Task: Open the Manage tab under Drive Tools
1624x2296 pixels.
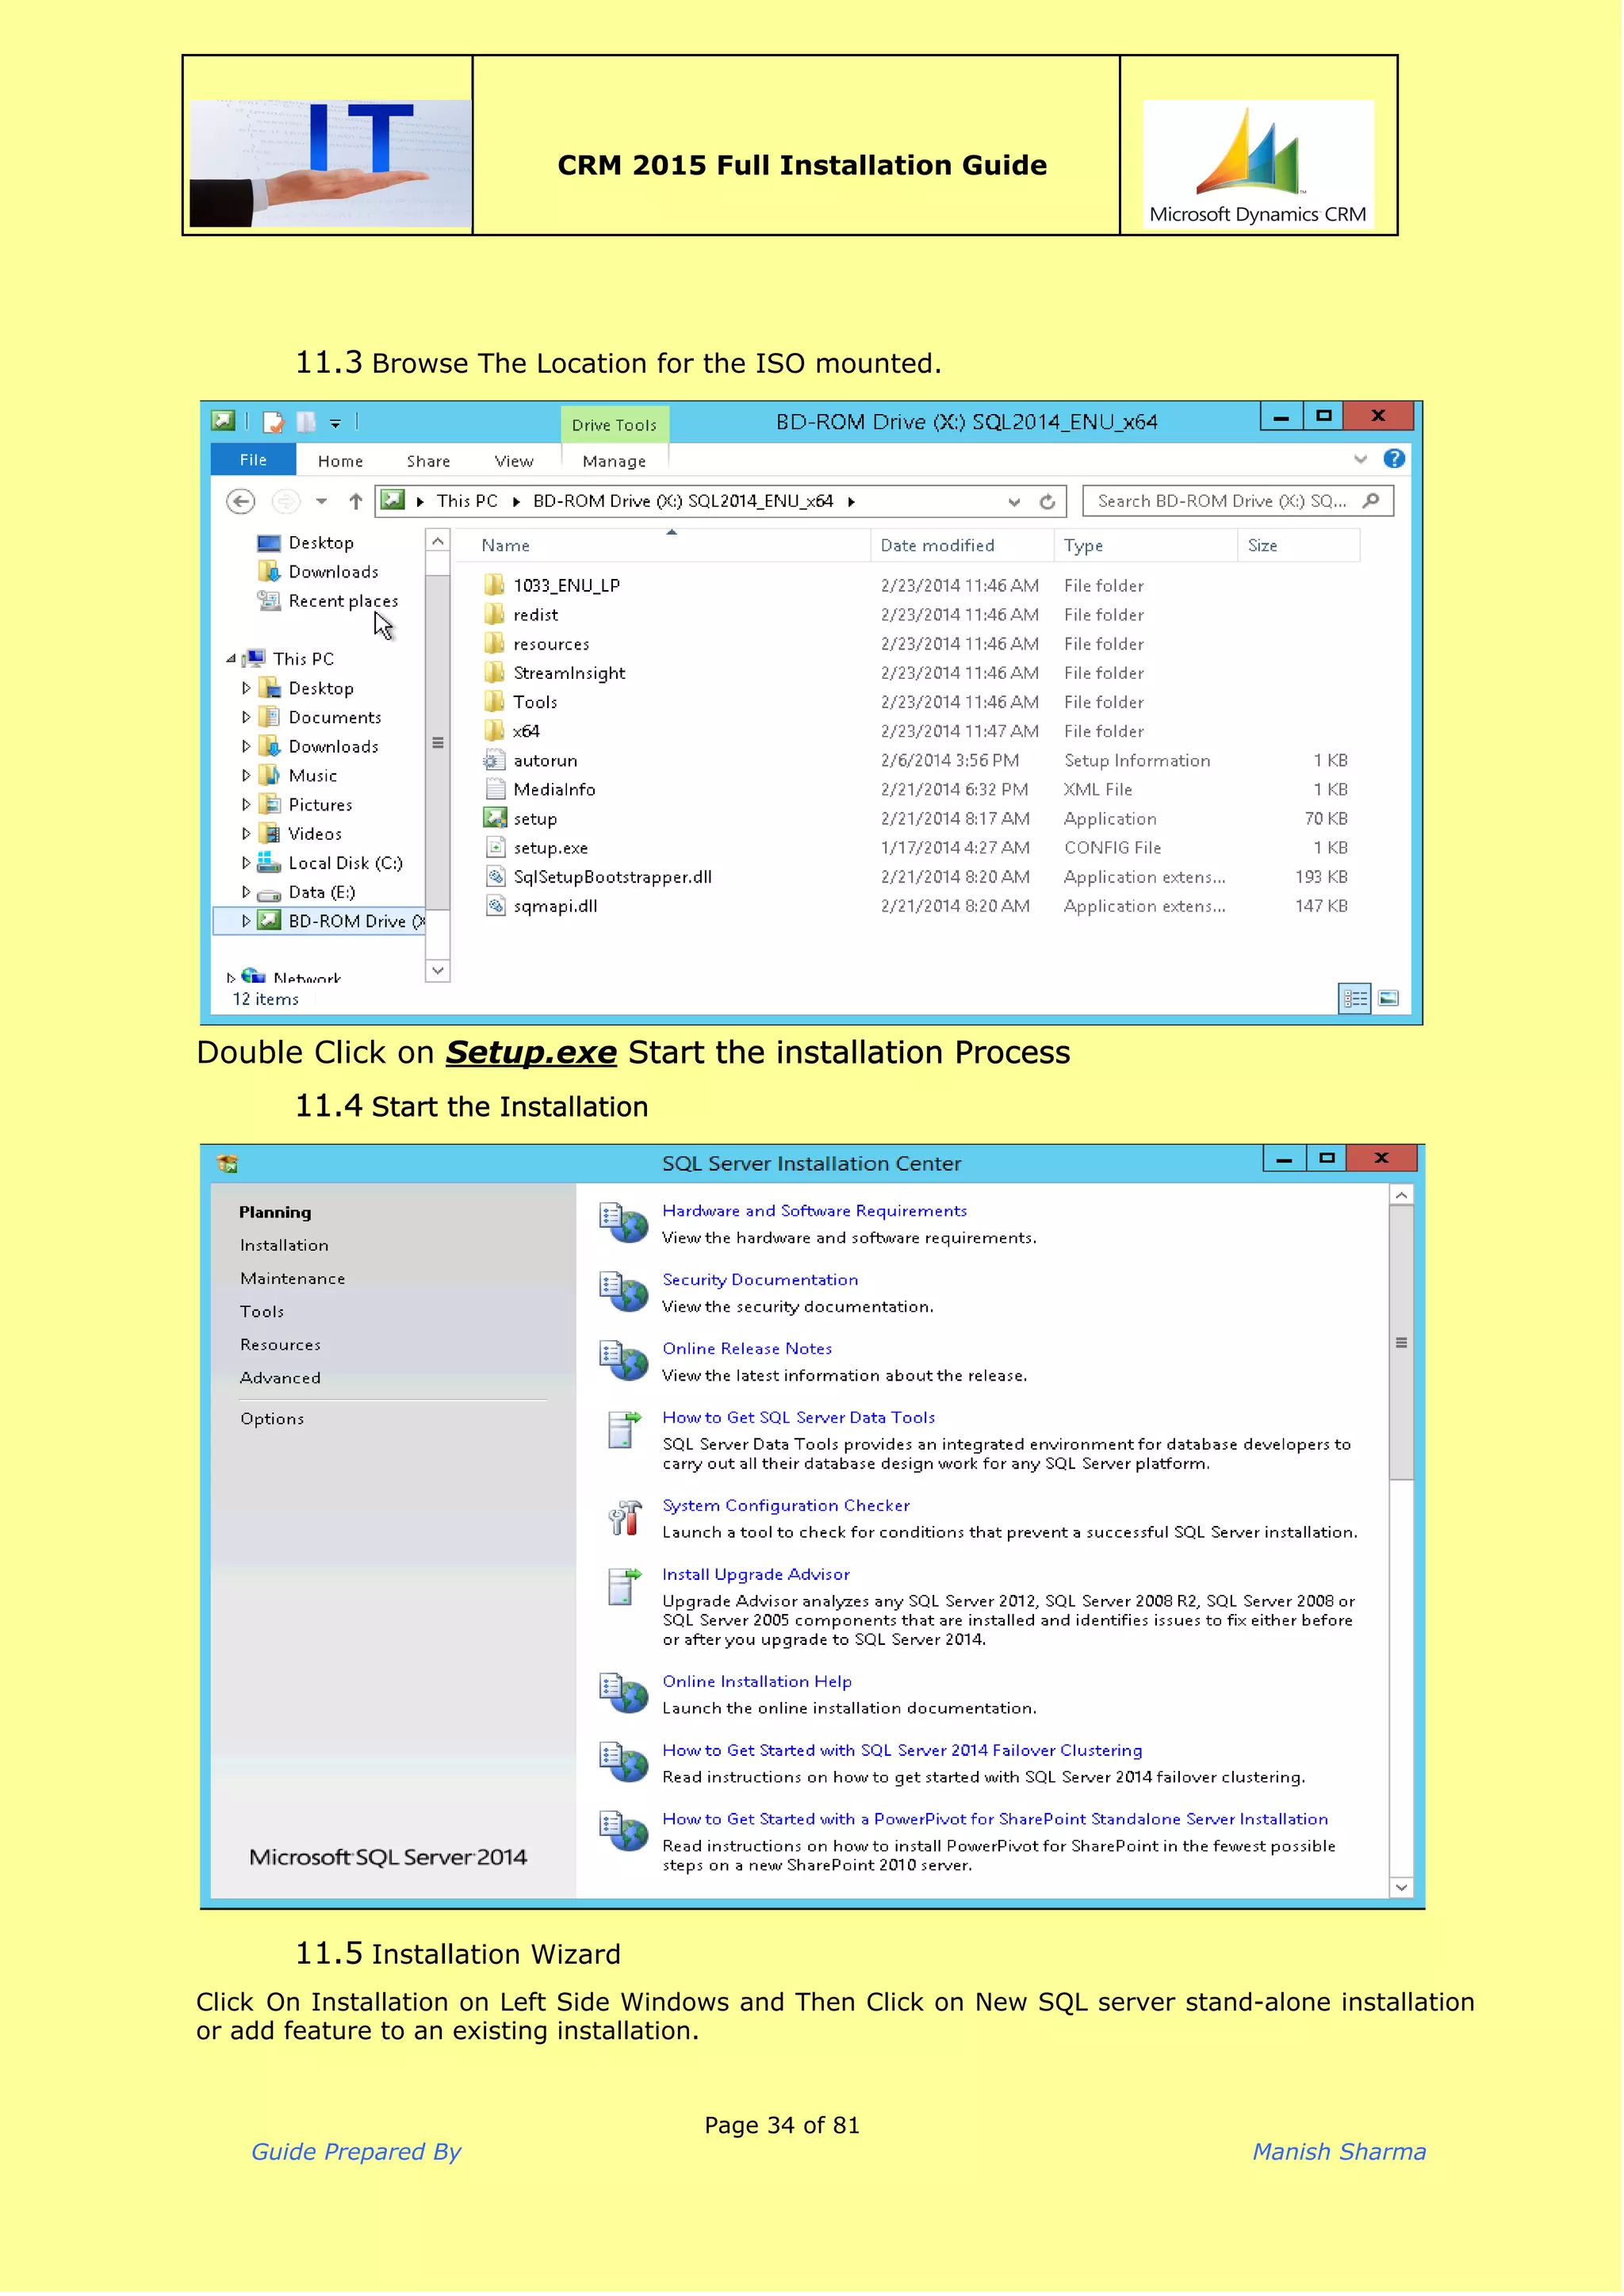Action: click(x=614, y=461)
